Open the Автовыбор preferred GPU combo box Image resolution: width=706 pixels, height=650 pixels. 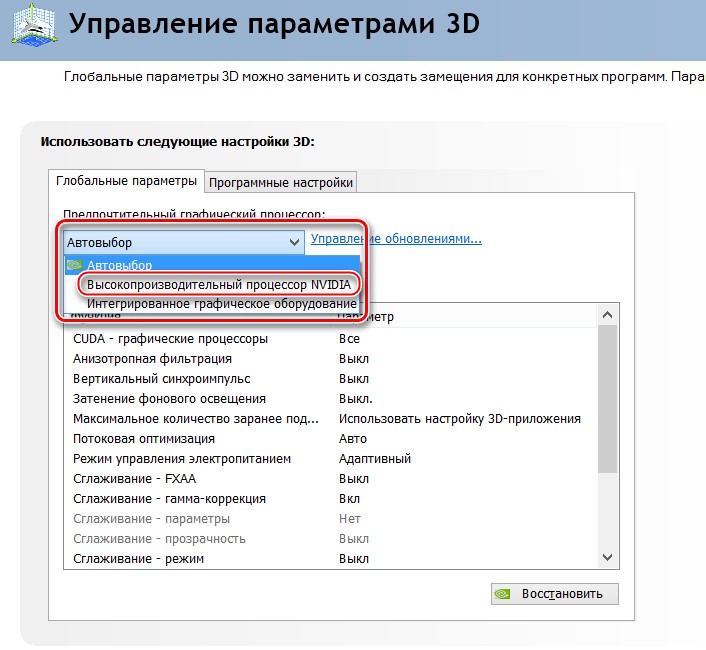pos(184,243)
